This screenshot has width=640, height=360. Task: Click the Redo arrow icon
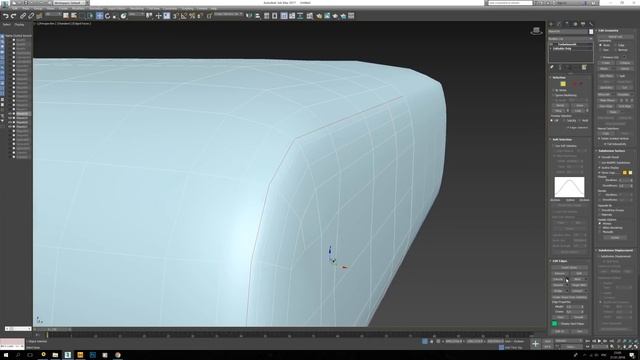14,16
